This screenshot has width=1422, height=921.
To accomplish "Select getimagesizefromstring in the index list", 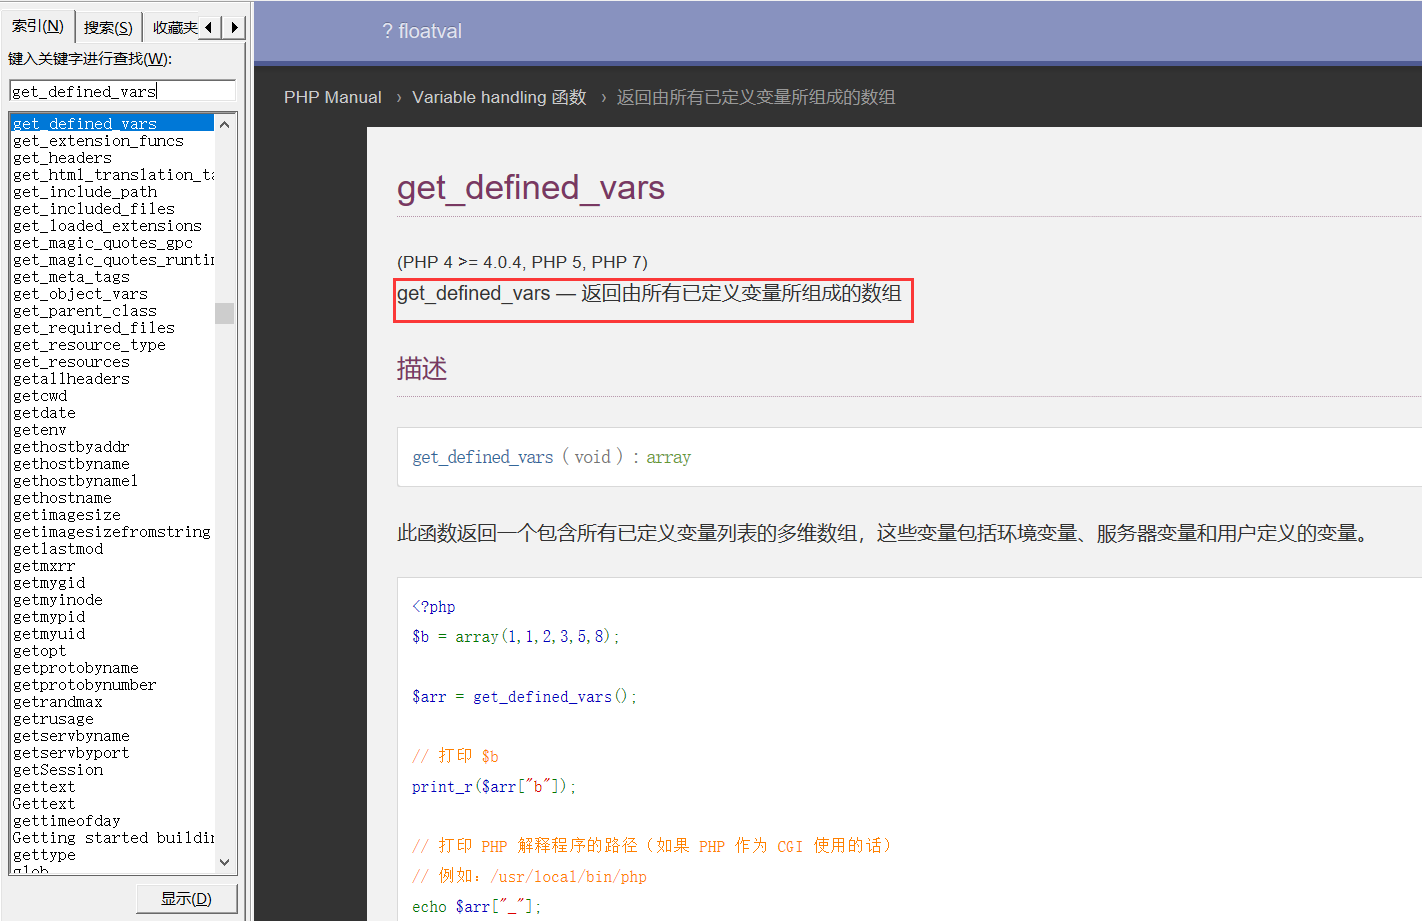I will (112, 532).
